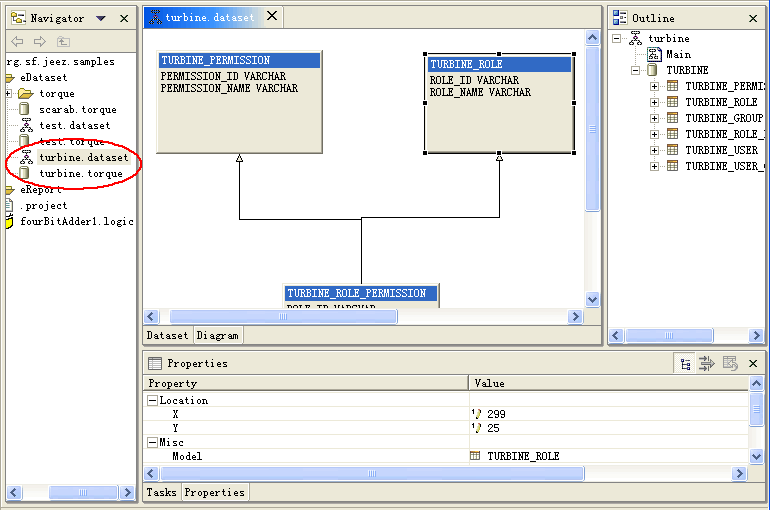Close the Outline panel

753,19
